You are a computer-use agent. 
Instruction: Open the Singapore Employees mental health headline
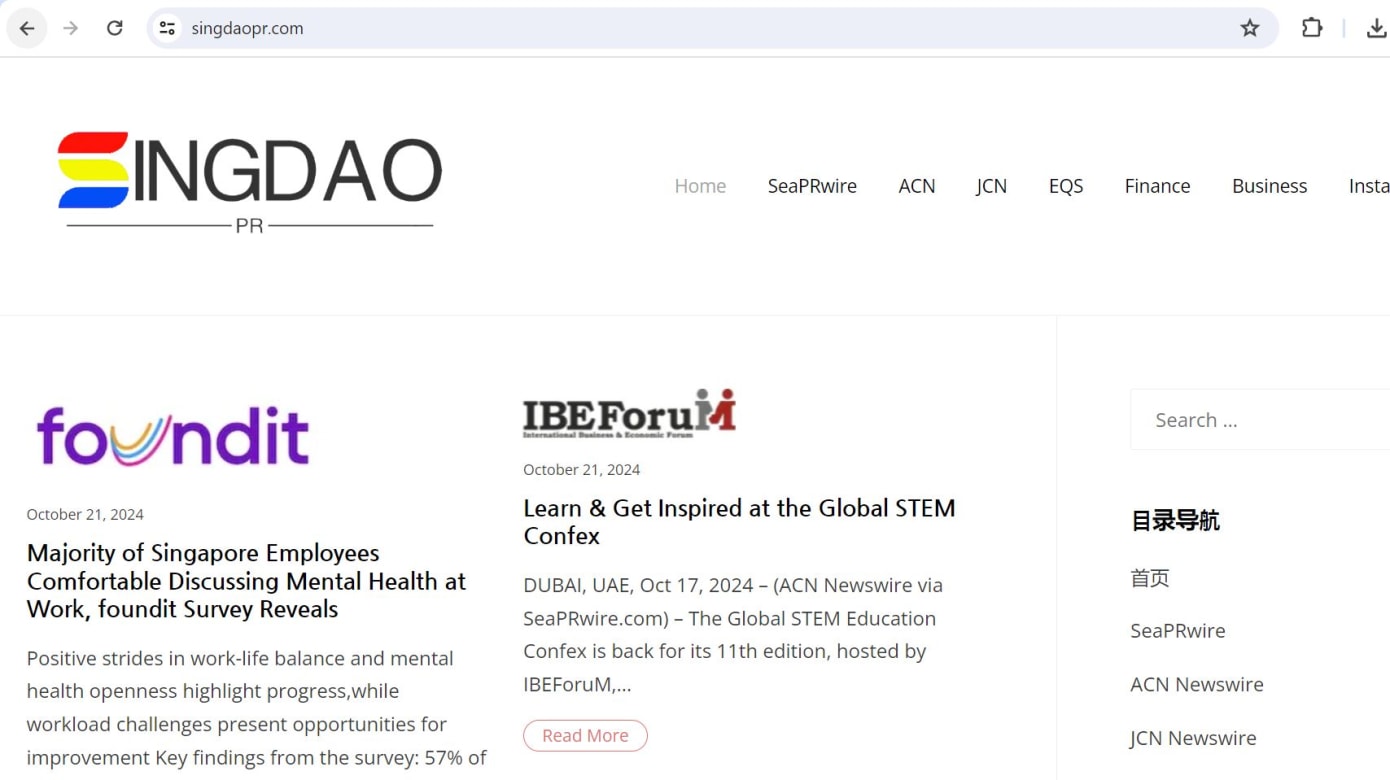(246, 580)
